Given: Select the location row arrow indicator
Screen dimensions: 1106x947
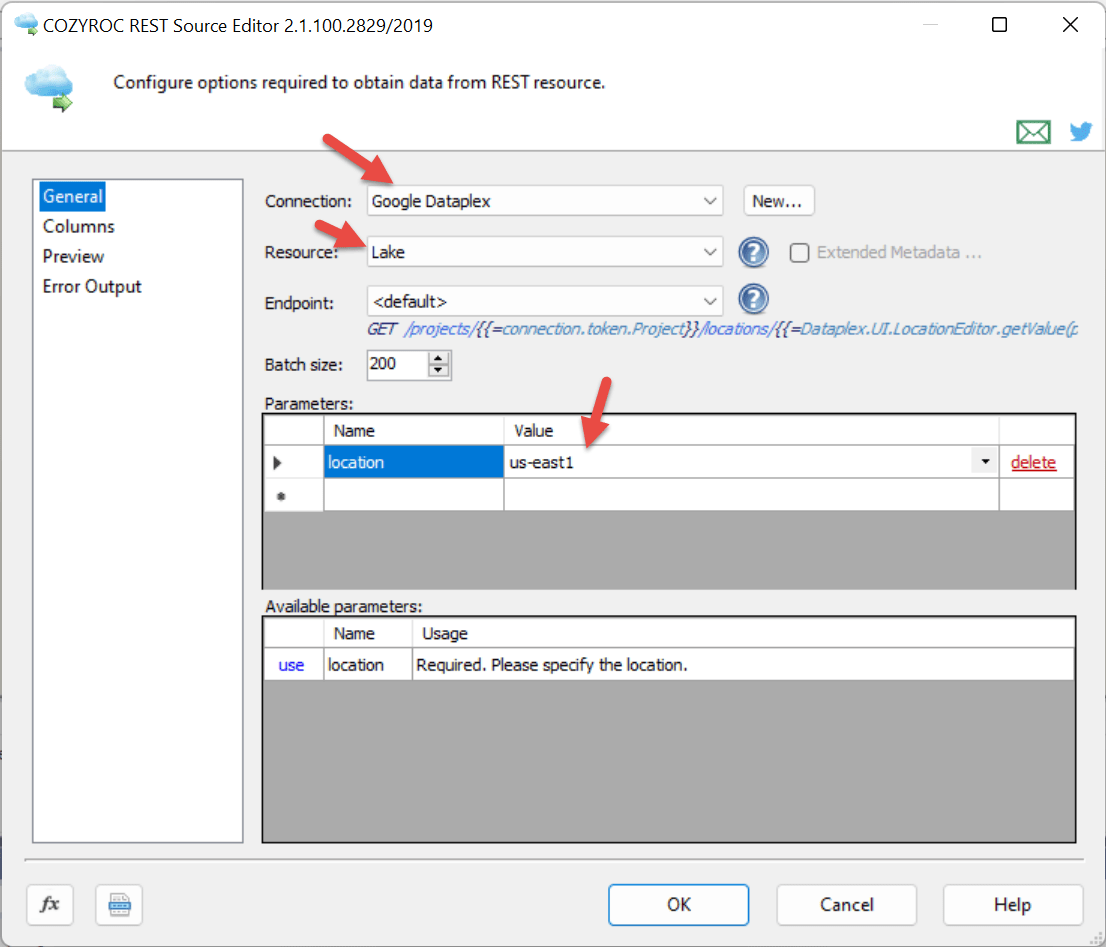Looking at the screenshot, I should 278,463.
